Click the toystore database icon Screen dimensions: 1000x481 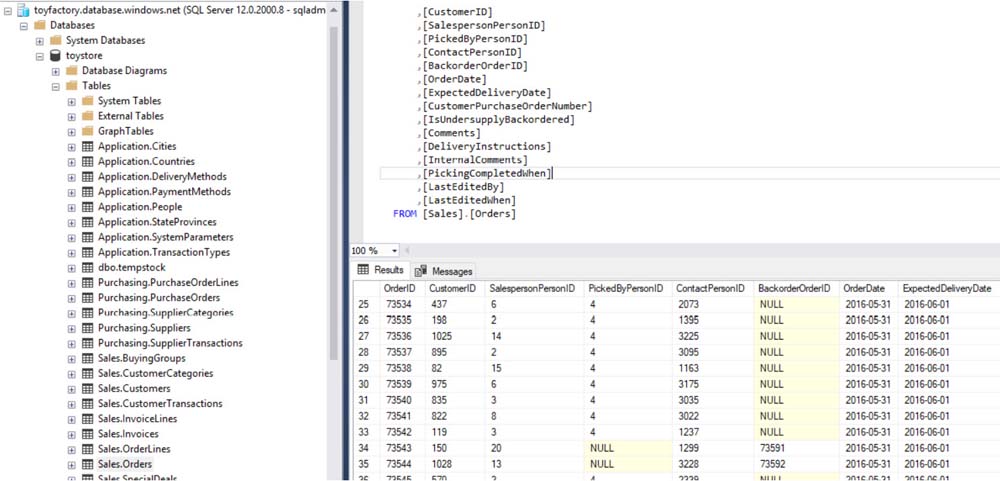[x=55, y=56]
